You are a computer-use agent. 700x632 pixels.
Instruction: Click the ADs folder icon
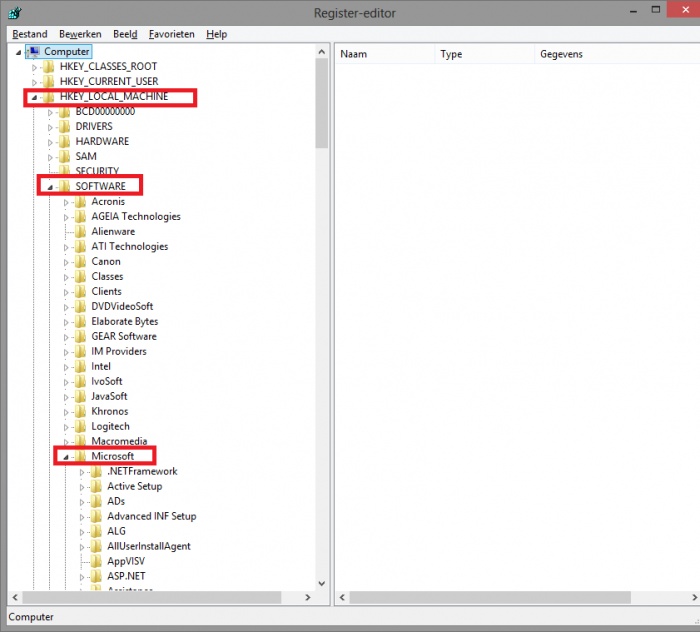point(96,502)
